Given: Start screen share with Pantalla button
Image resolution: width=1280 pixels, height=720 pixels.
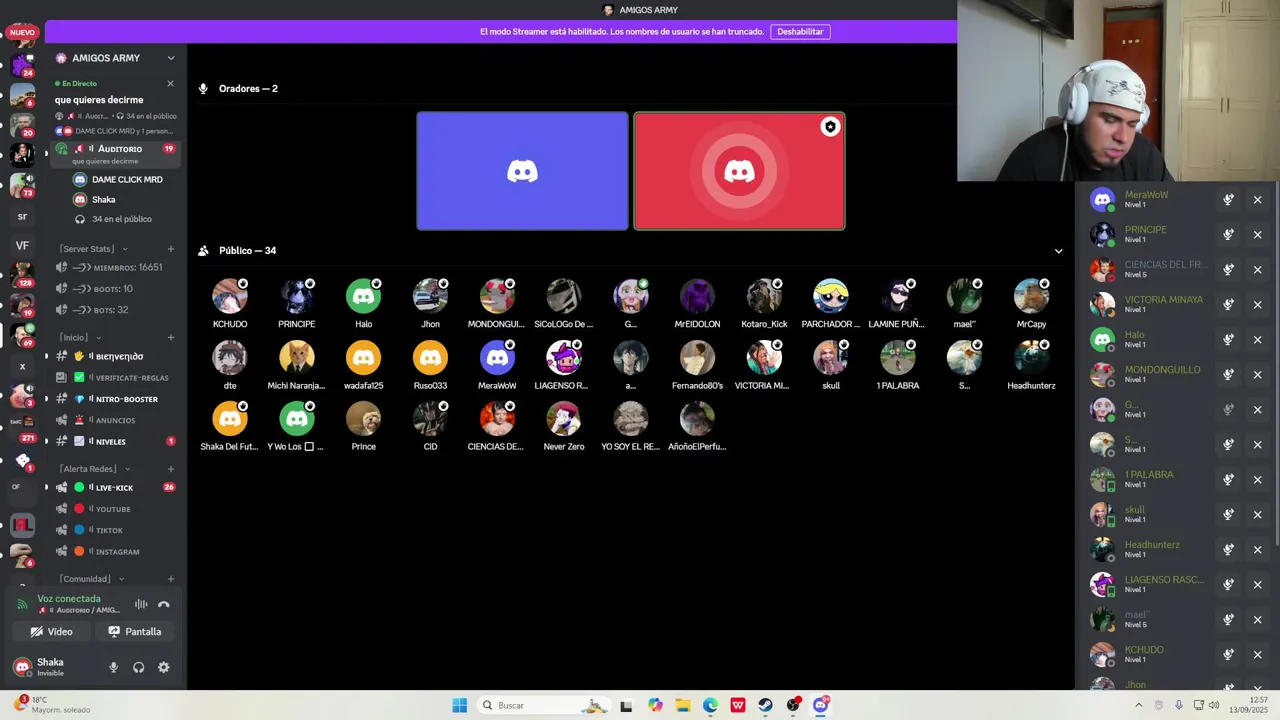Looking at the screenshot, I should coord(134,632).
